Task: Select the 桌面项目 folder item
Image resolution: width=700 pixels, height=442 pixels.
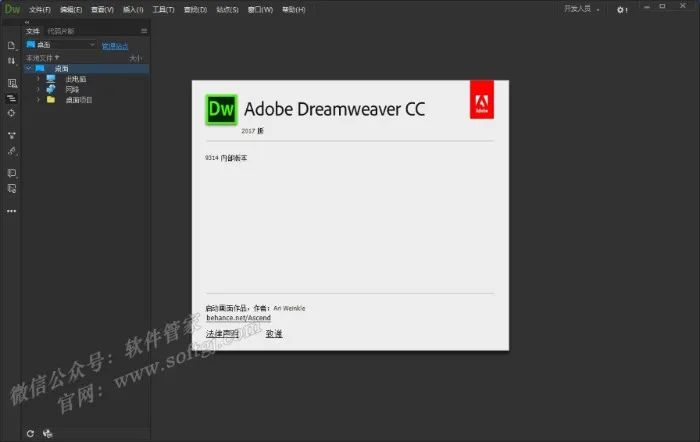Action: 79,100
